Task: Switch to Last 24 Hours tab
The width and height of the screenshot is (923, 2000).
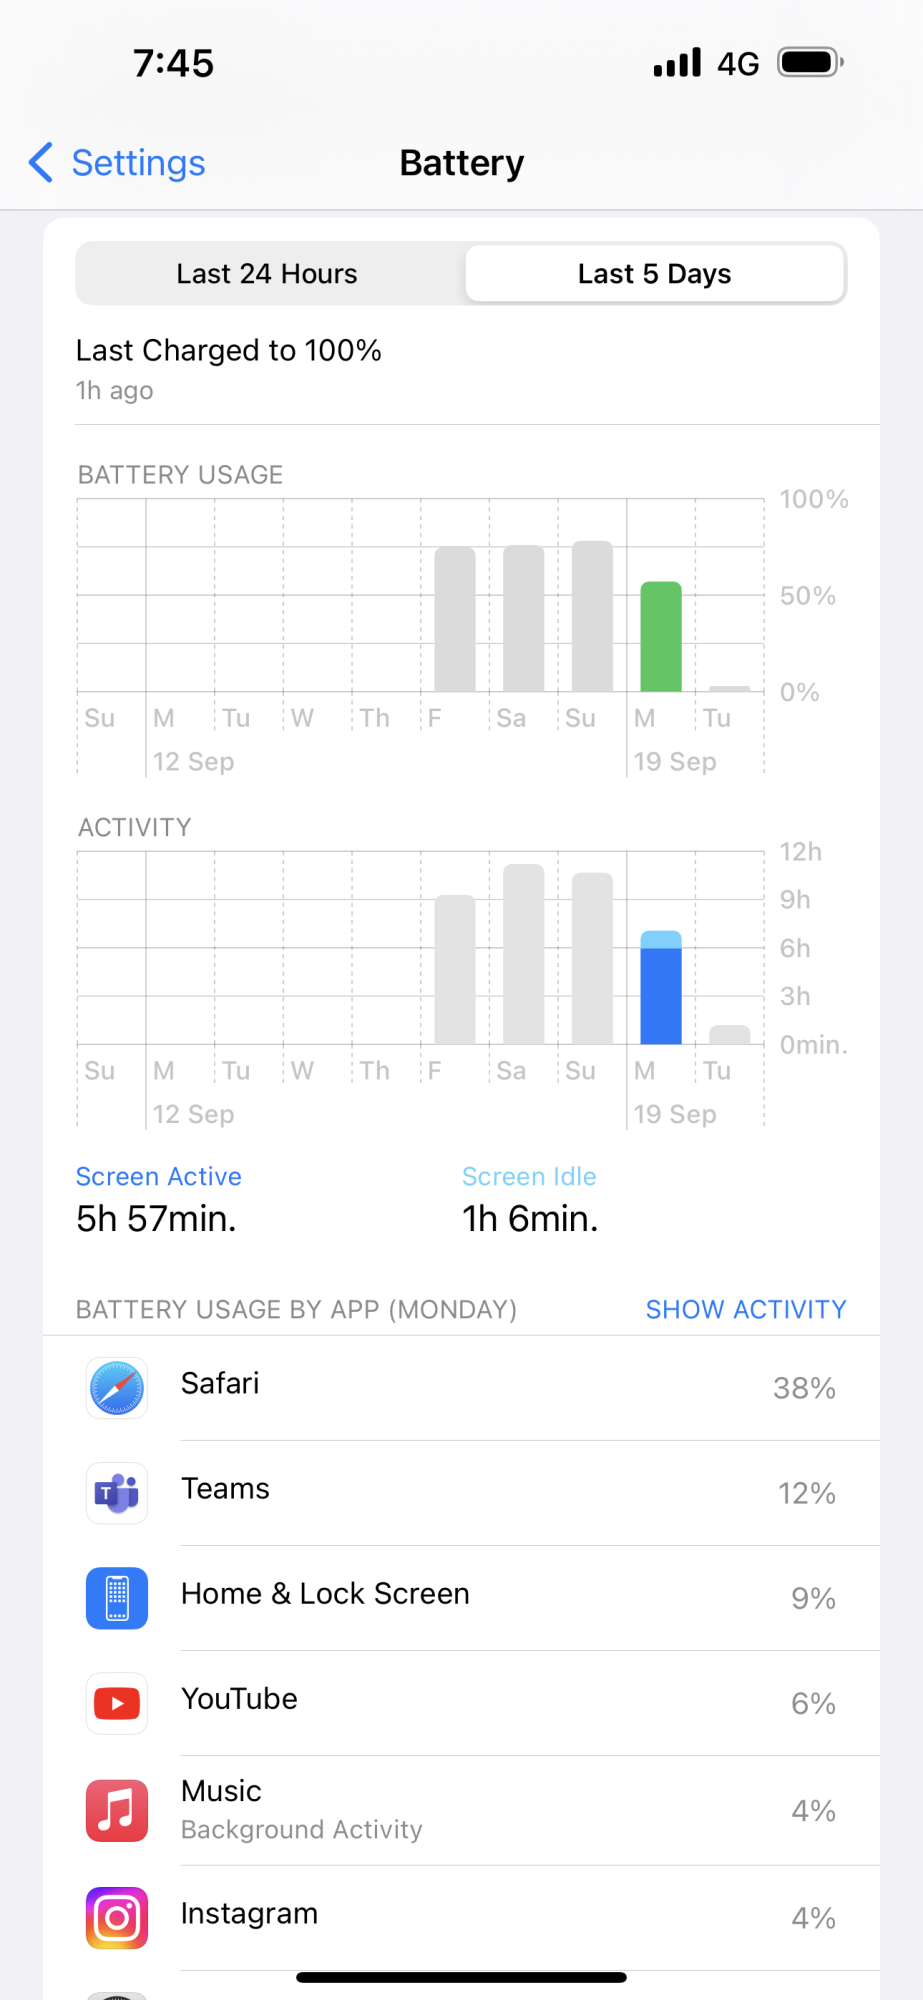Action: coord(267,274)
